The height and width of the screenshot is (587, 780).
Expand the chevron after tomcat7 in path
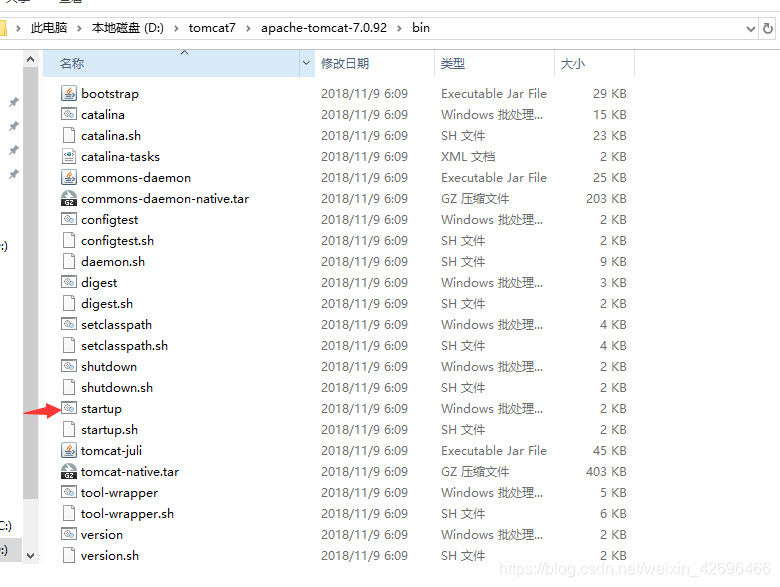(248, 28)
